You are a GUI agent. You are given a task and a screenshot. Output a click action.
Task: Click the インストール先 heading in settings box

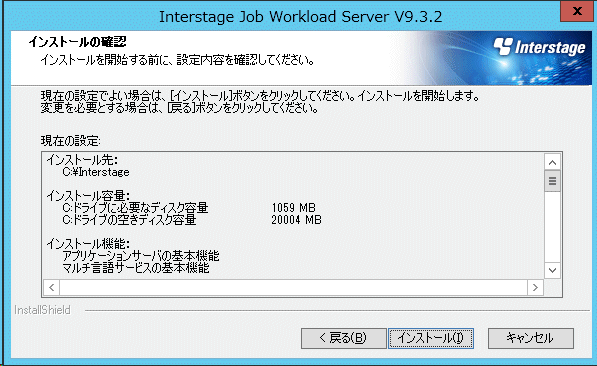point(82,160)
